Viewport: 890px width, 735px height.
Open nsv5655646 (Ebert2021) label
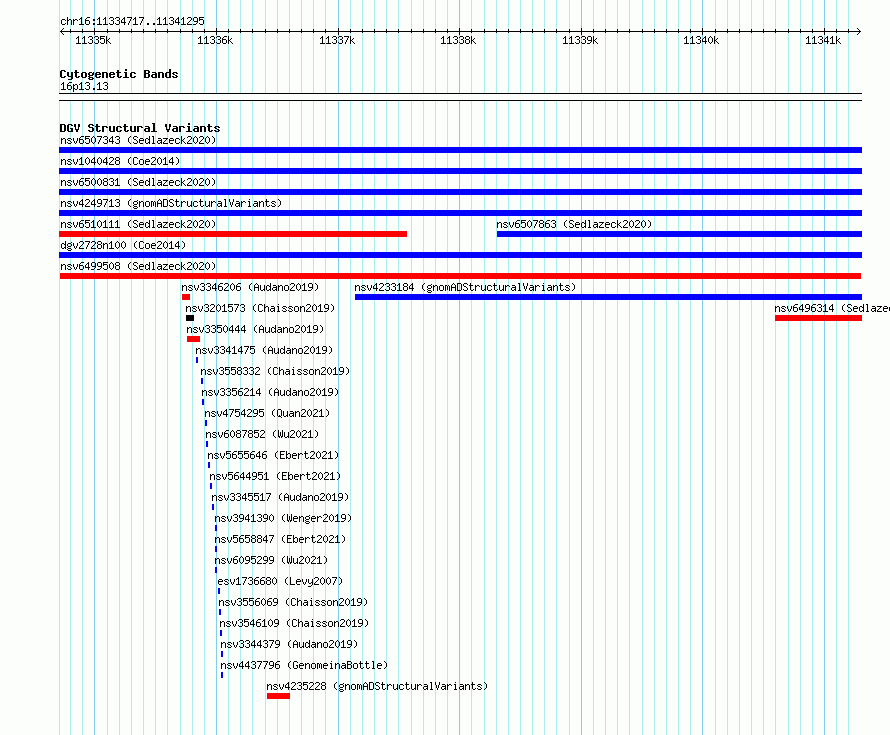[x=273, y=455]
